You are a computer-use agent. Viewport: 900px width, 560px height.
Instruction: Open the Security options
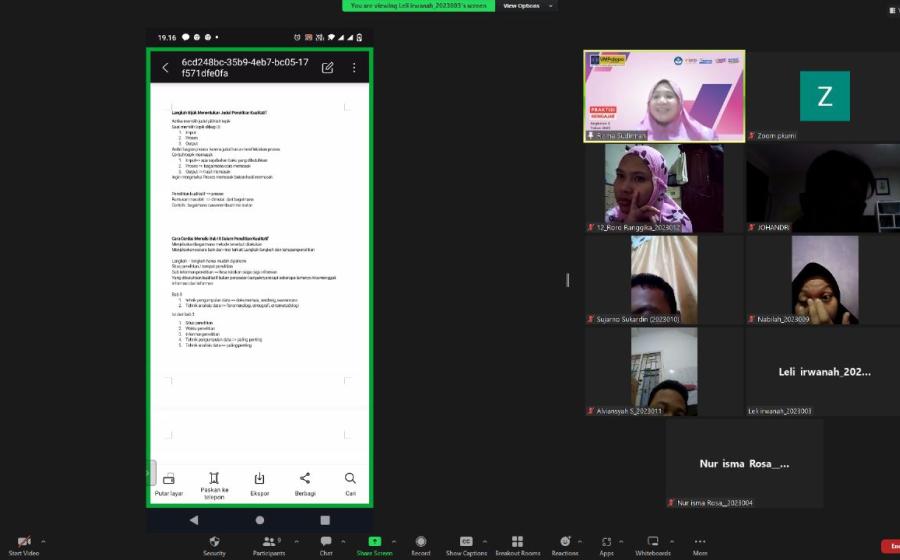click(x=214, y=544)
